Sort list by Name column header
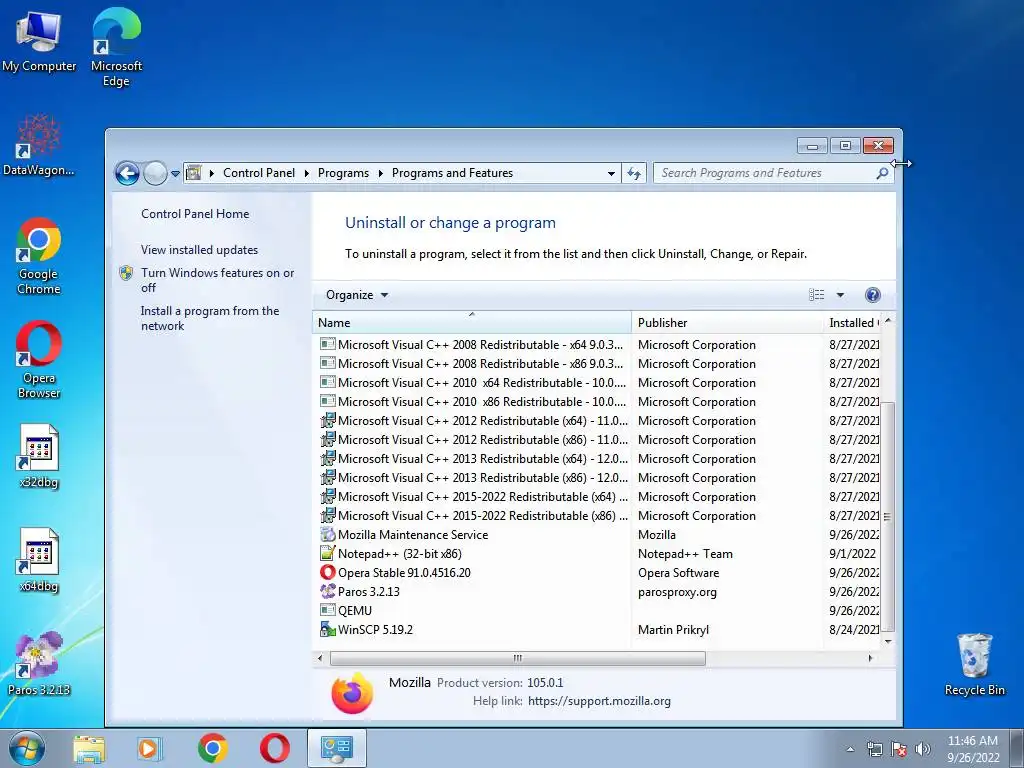Viewport: 1024px width, 768px height. pos(472,323)
